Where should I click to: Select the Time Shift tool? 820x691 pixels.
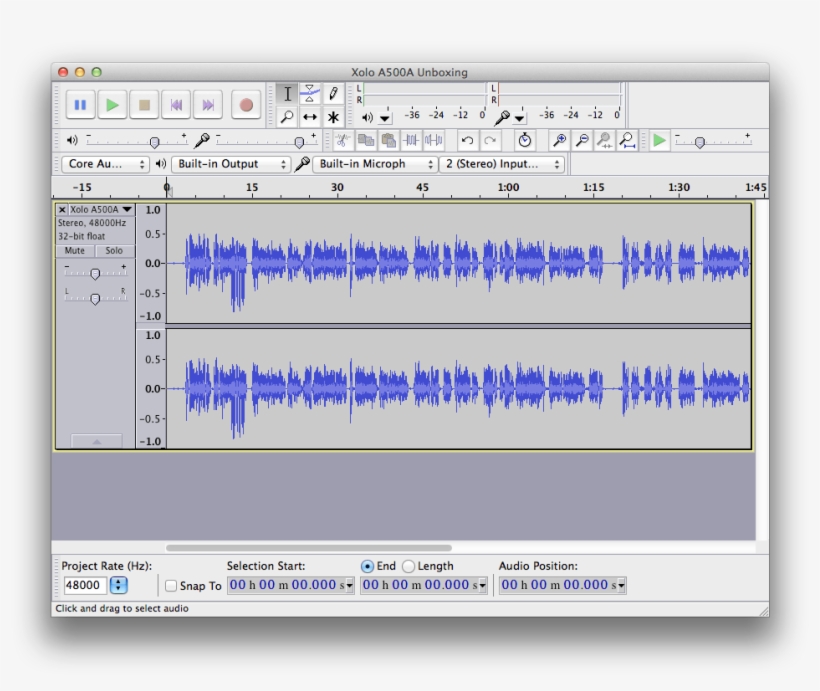tap(310, 117)
